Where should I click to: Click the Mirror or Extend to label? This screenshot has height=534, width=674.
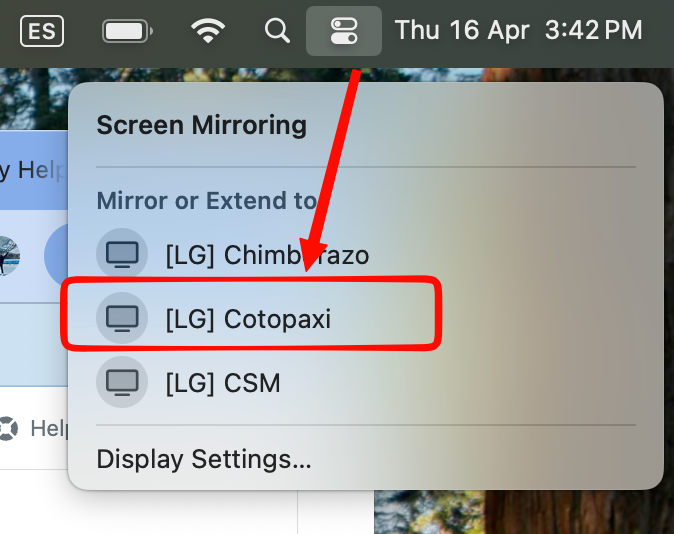[207, 201]
